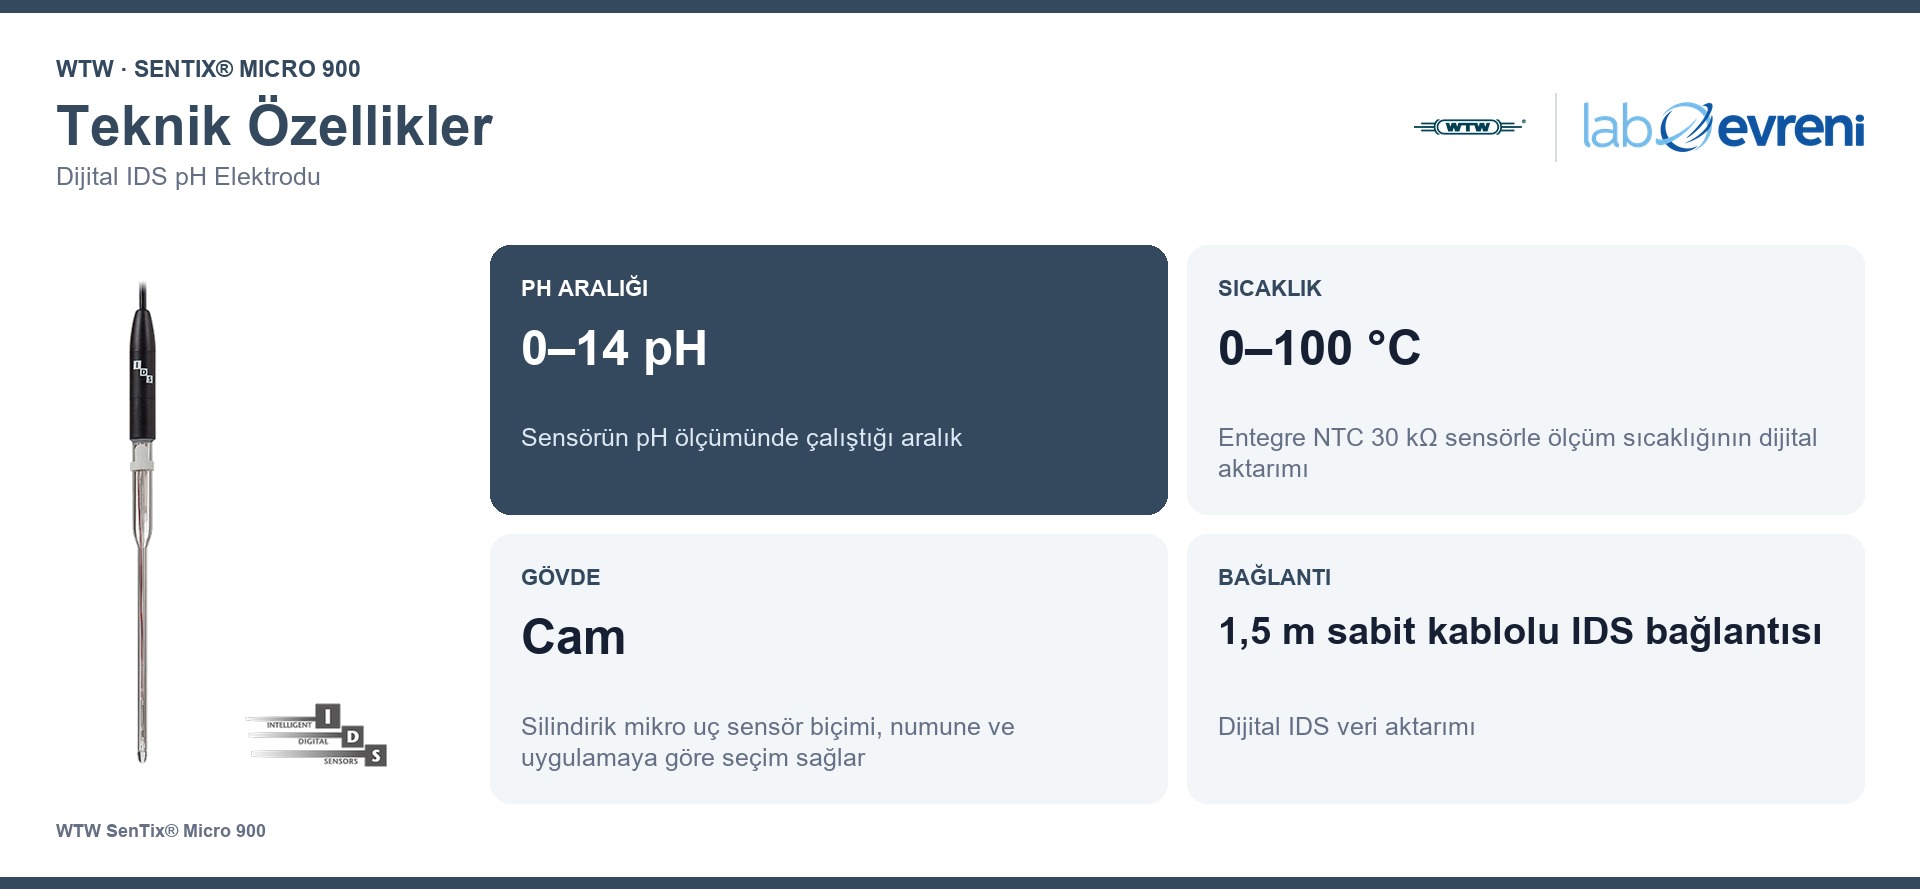Screen dimensions: 1920x889
Task: Click the 0–100 °C temperature value
Action: [x=1319, y=348]
